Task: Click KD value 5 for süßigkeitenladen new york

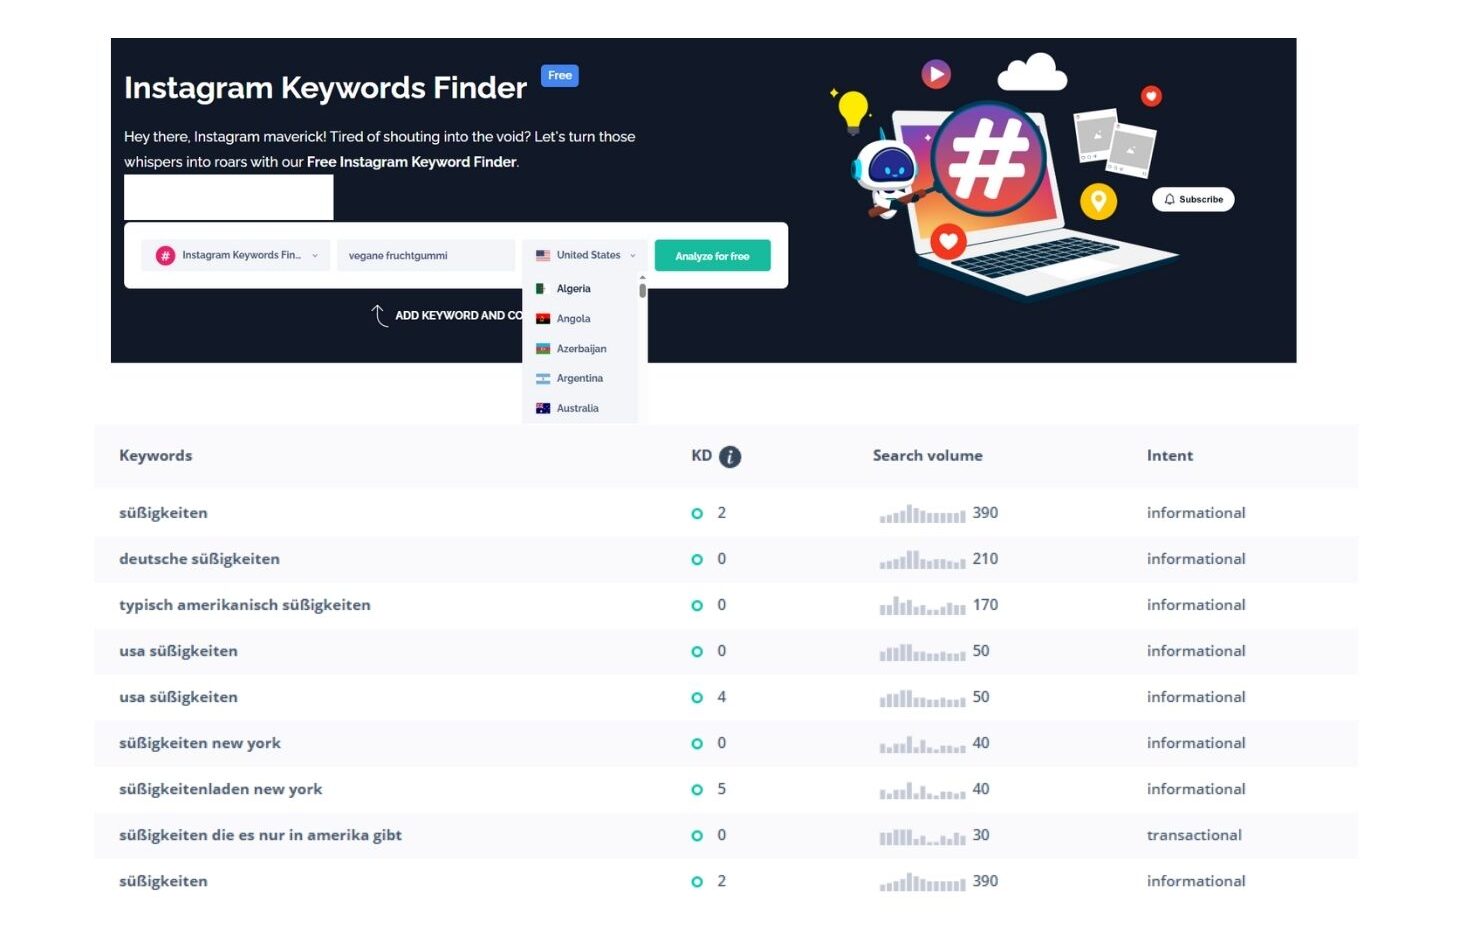Action: click(722, 790)
